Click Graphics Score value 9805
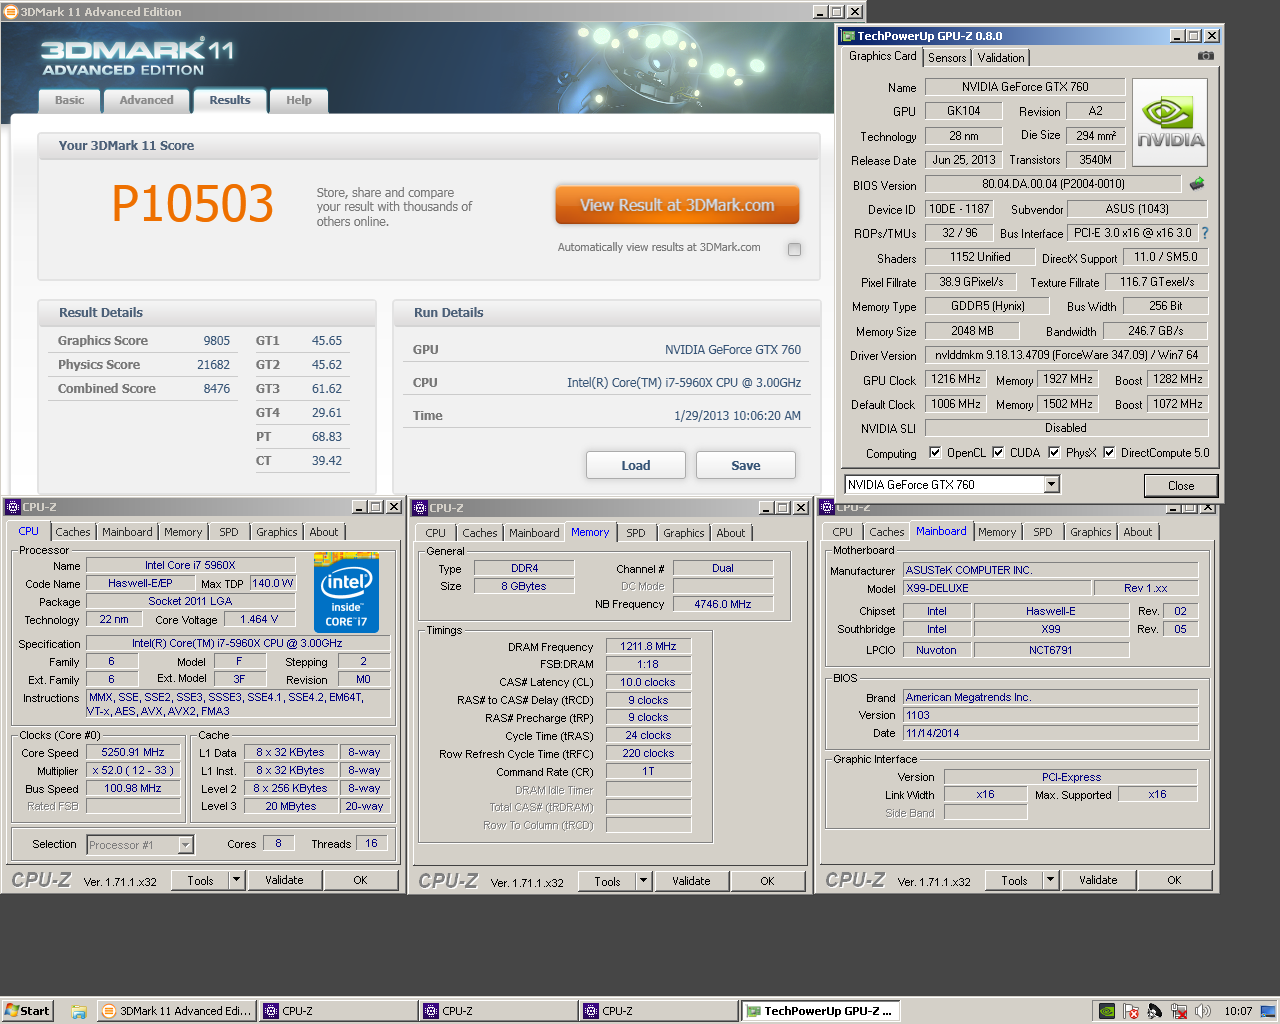Image resolution: width=1280 pixels, height=1024 pixels. point(217,341)
